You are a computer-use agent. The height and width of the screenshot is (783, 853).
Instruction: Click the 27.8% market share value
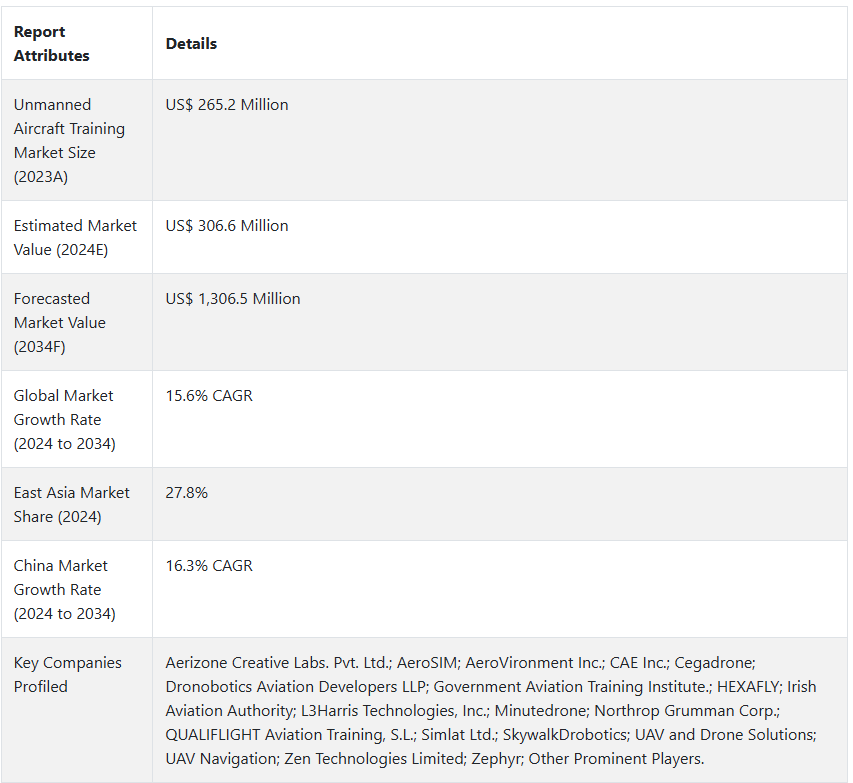pos(187,493)
